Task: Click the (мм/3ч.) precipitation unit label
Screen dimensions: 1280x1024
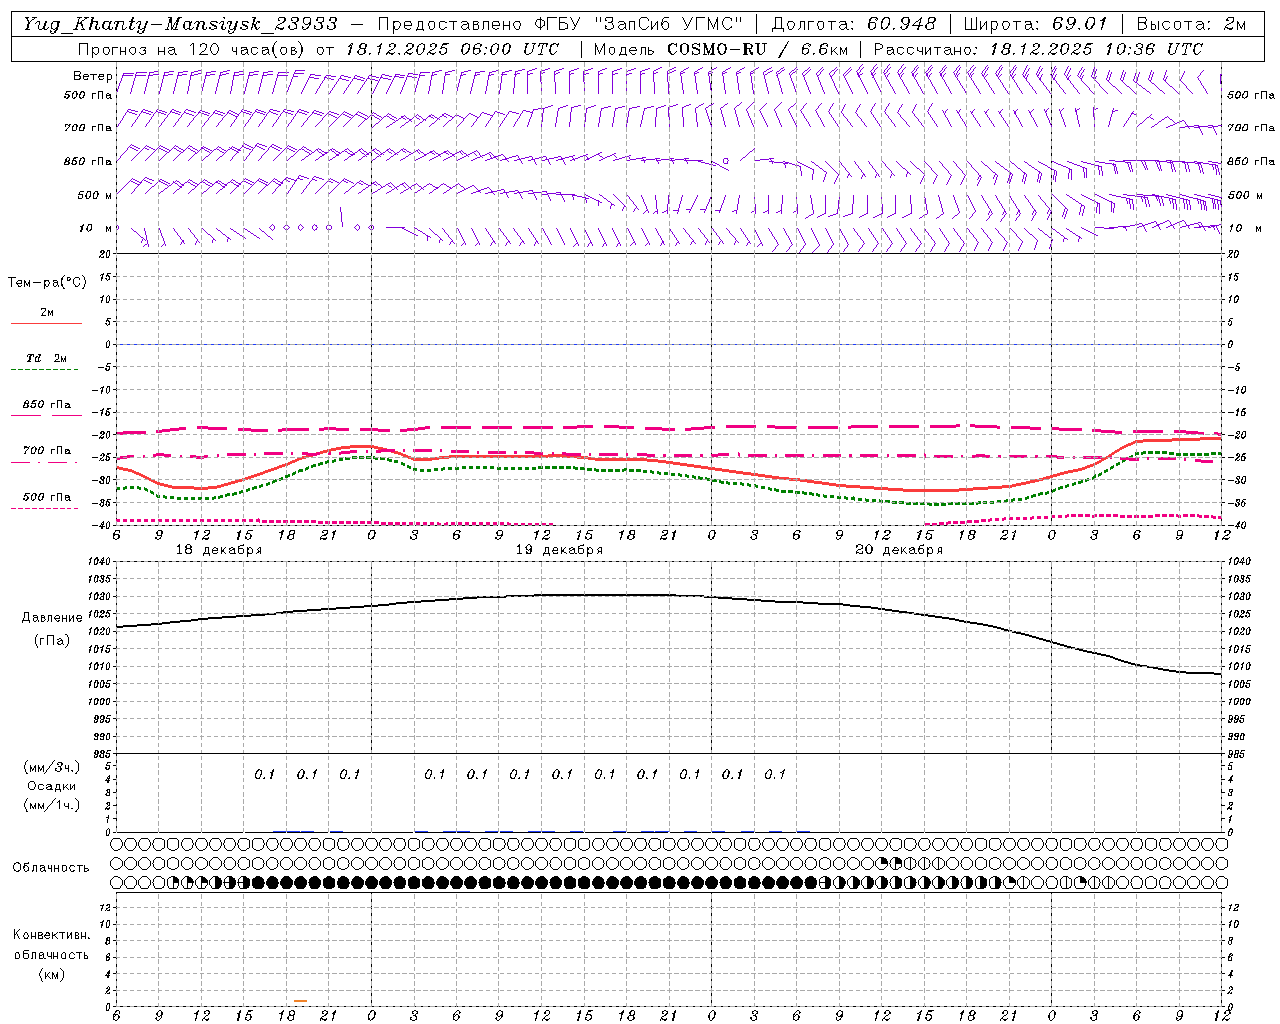Action: [52, 767]
